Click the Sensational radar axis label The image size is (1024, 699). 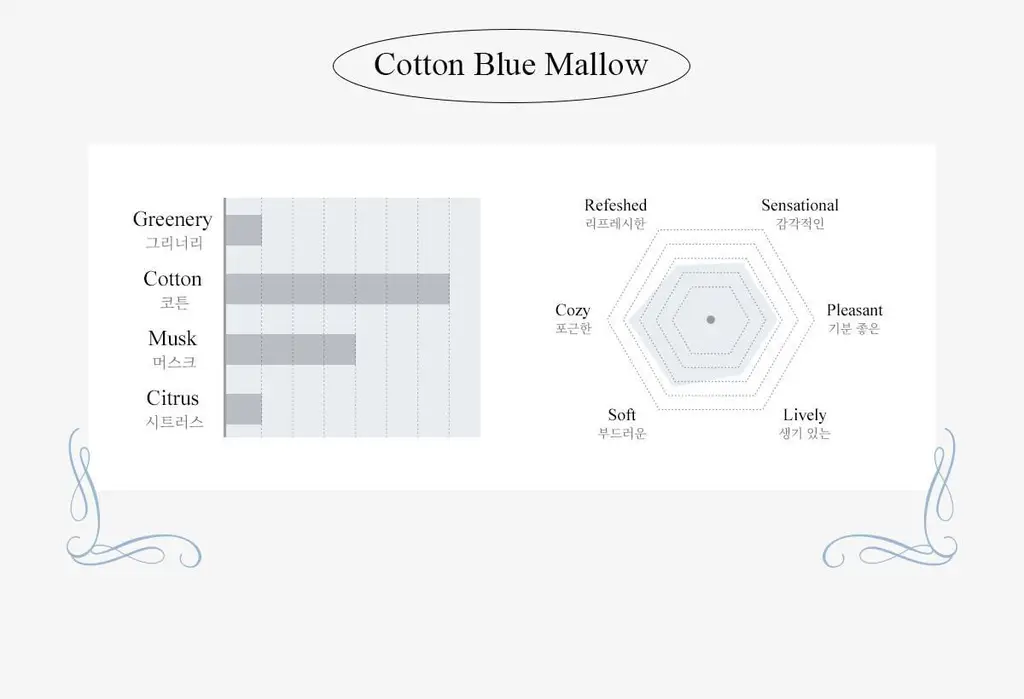click(800, 205)
